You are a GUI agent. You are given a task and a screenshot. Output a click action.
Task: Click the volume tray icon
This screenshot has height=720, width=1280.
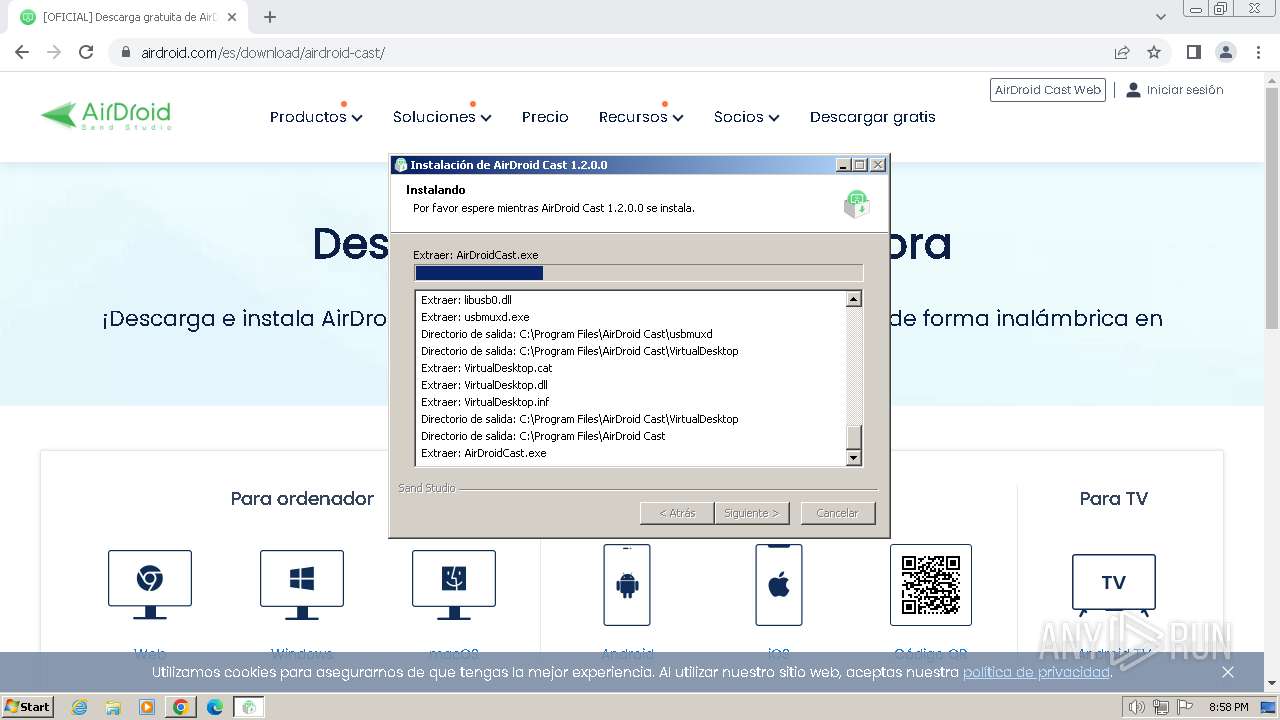coord(1137,707)
